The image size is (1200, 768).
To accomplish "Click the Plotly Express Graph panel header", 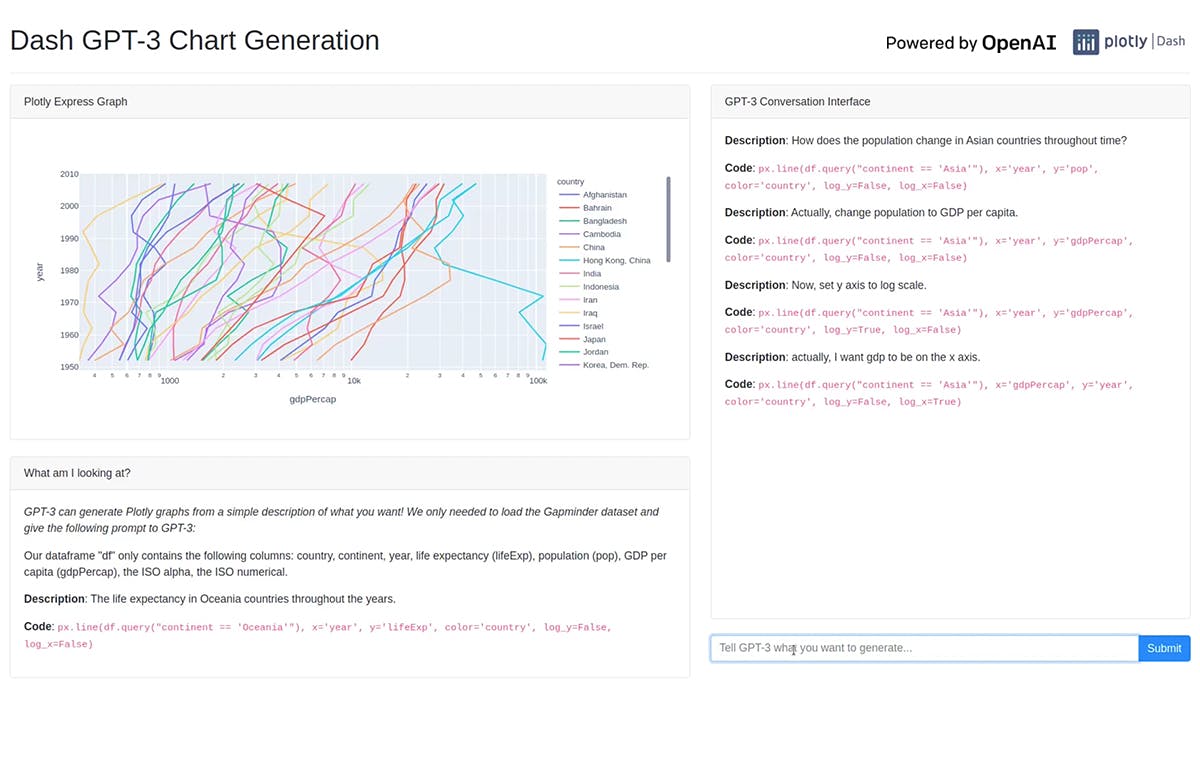I will pos(76,102).
